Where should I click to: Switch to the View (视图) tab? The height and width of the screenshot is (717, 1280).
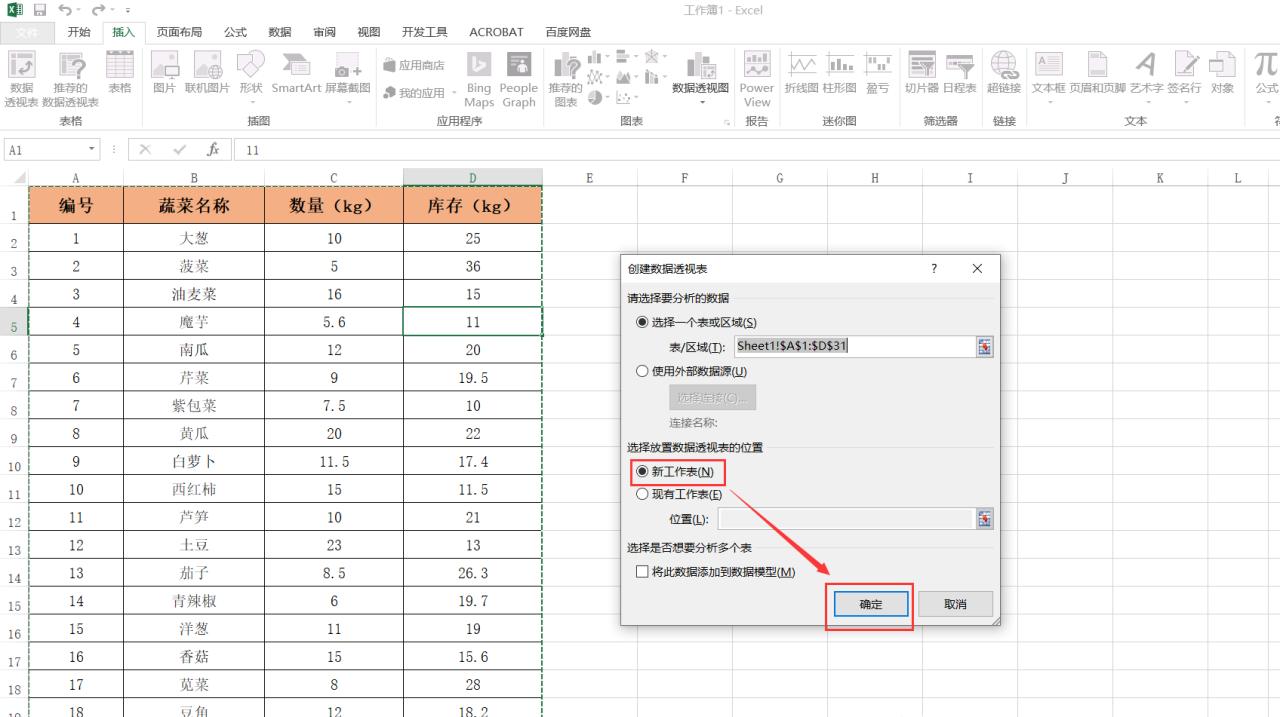tap(369, 32)
